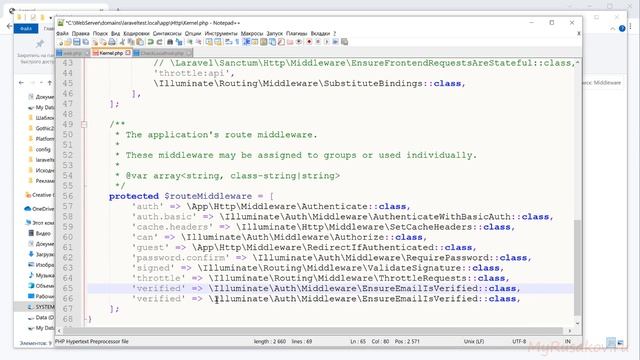
Task: Open the Плагины menu
Action: (x=296, y=33)
